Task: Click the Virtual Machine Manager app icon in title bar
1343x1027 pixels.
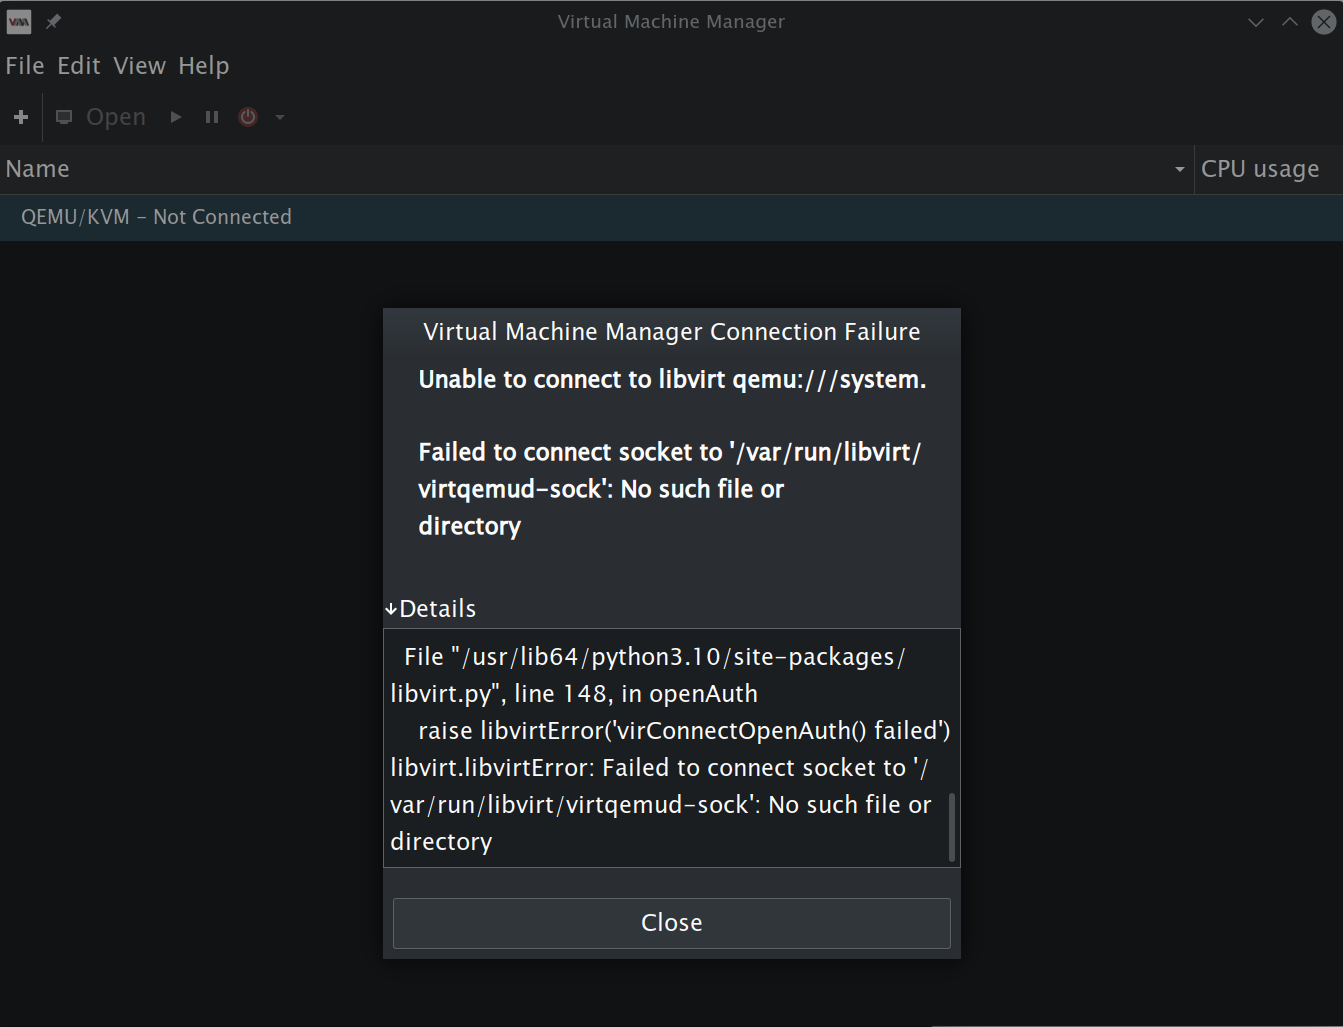Action: tap(19, 21)
